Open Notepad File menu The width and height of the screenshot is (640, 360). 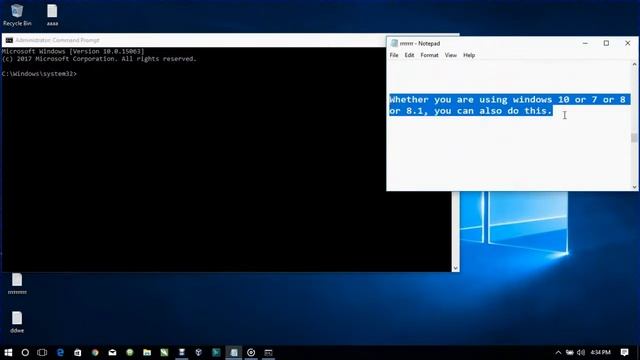click(x=394, y=55)
